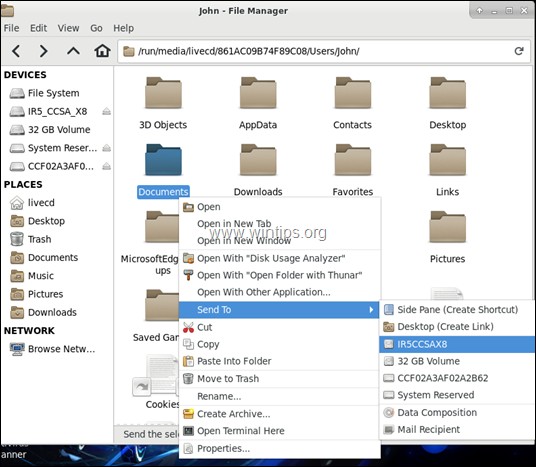Select the highlighted Documents folder icon

(163, 160)
